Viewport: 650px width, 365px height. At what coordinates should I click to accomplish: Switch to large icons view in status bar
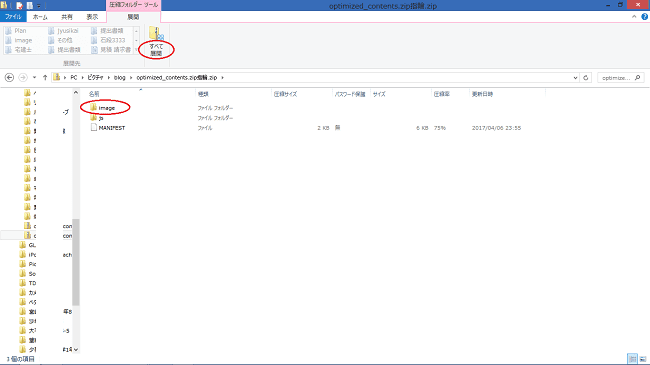coord(643,359)
